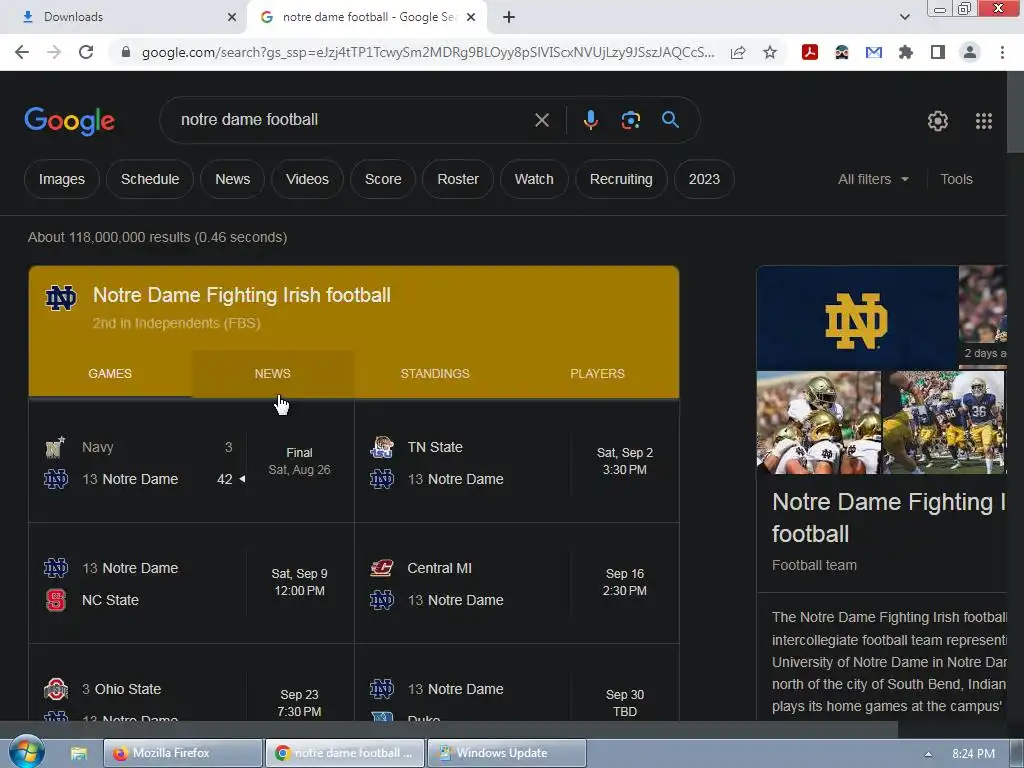The width and height of the screenshot is (1024, 768).
Task: Close the Downloads tab
Action: (232, 17)
